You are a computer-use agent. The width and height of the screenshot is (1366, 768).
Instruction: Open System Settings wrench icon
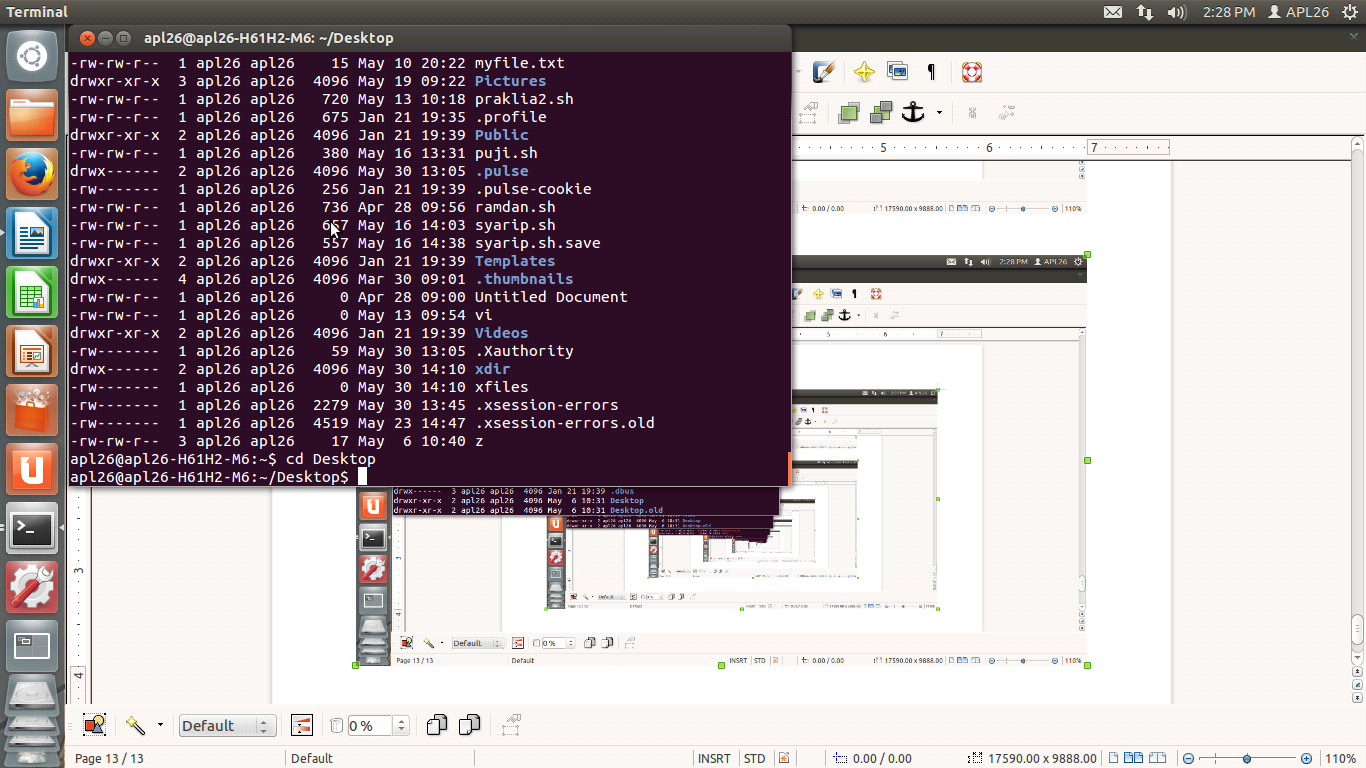click(x=32, y=588)
